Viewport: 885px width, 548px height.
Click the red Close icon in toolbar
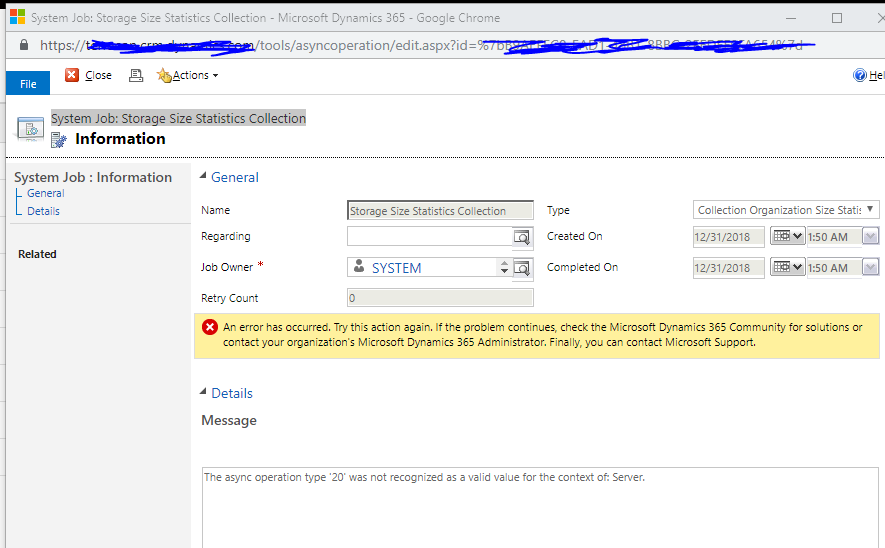[72, 75]
